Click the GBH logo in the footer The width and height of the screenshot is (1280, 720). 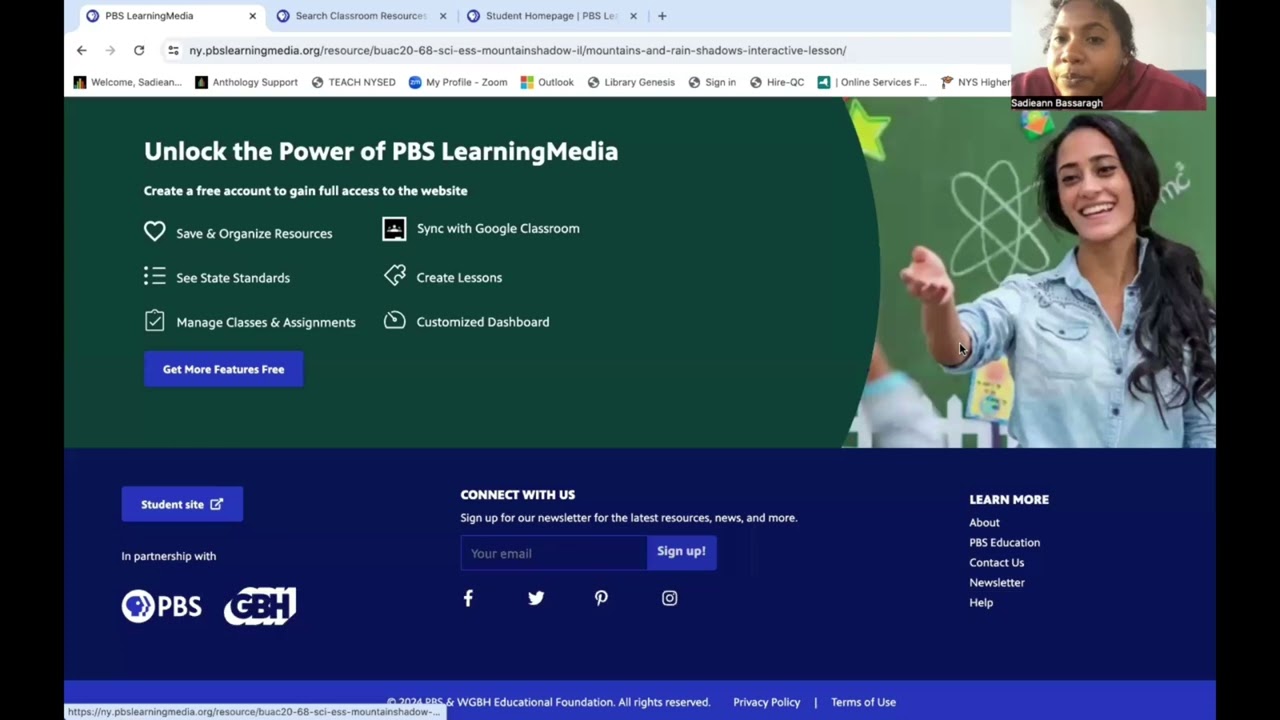point(260,606)
